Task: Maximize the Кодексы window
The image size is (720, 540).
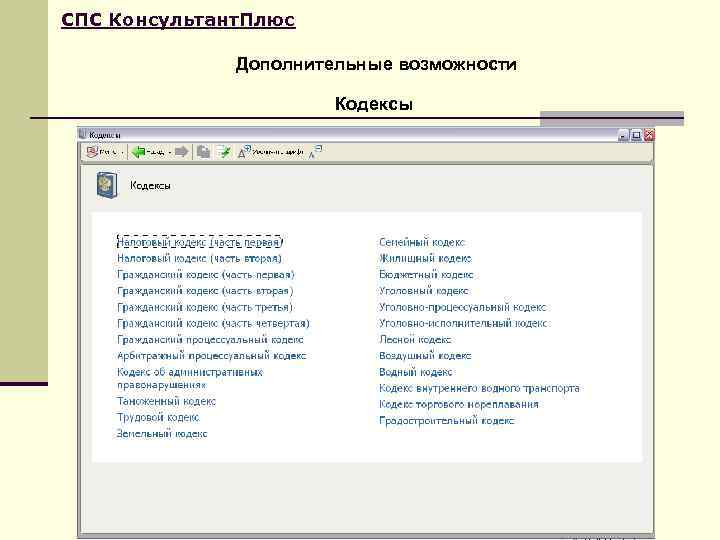Action: tap(636, 135)
